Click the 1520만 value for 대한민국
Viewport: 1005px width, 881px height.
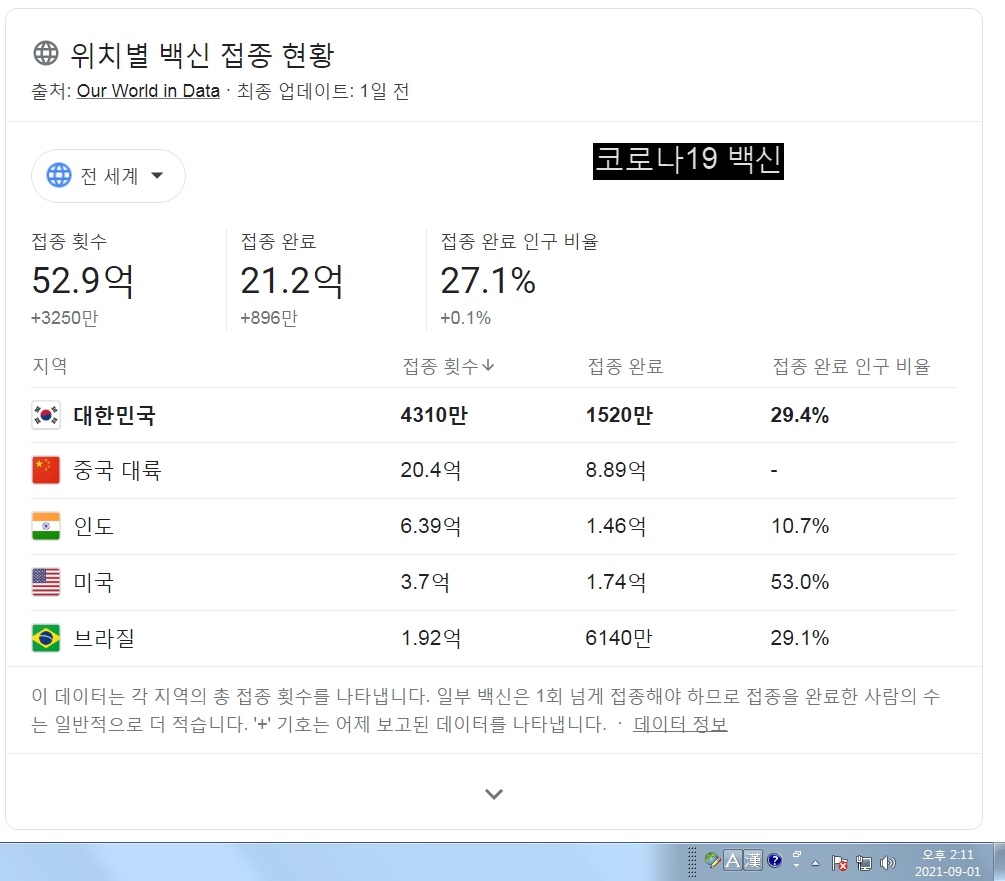point(619,415)
